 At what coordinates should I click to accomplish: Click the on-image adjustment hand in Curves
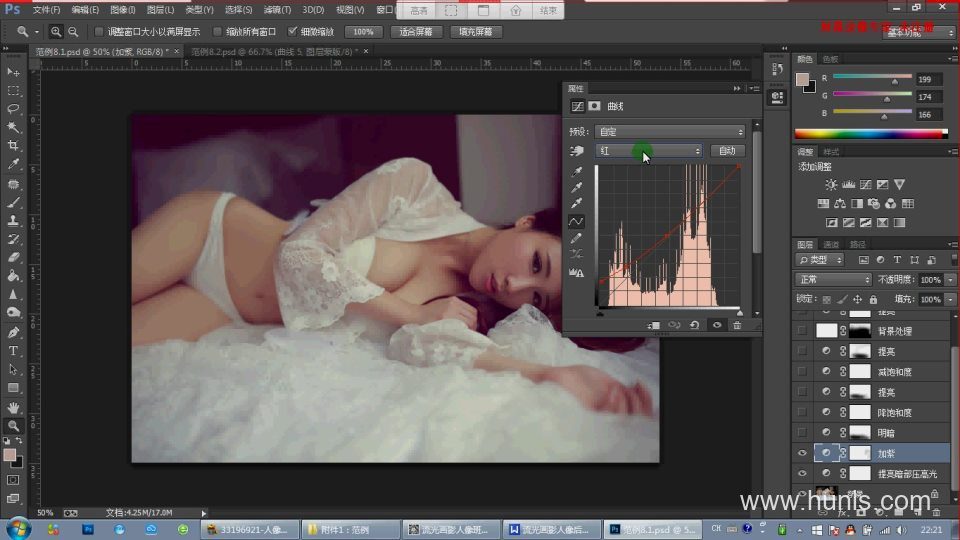(577, 151)
